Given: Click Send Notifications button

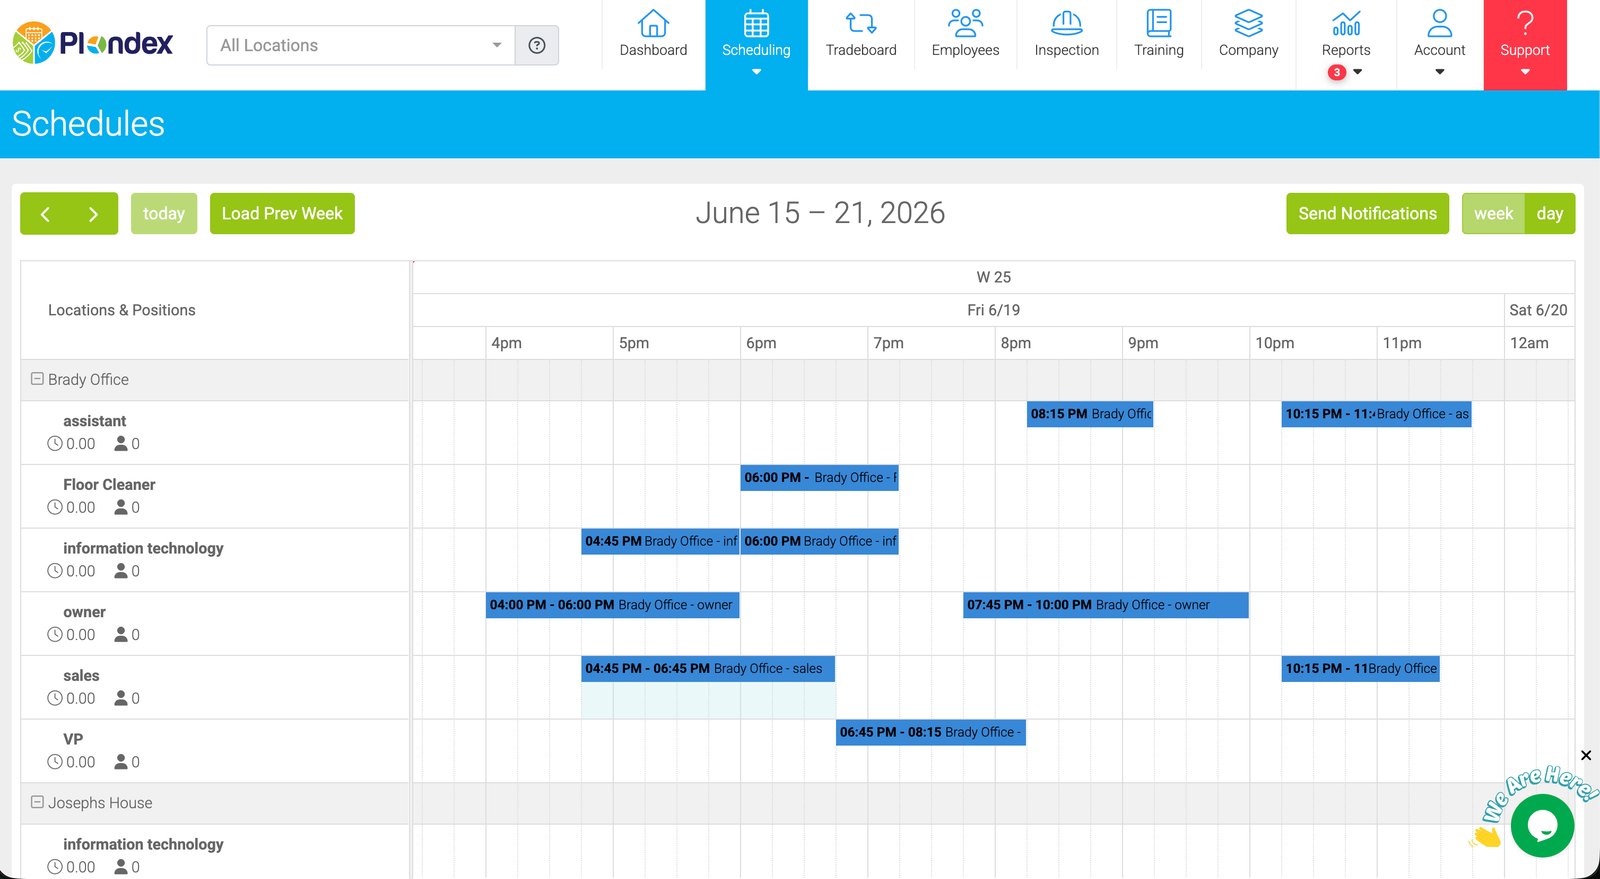Looking at the screenshot, I should (1367, 214).
